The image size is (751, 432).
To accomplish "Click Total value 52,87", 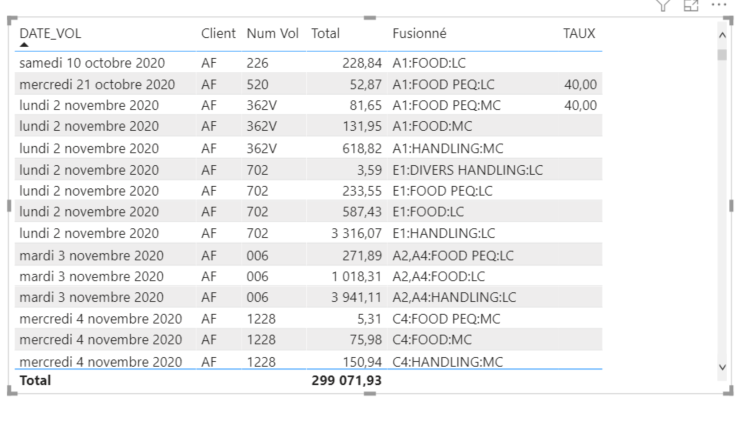I will tap(365, 85).
